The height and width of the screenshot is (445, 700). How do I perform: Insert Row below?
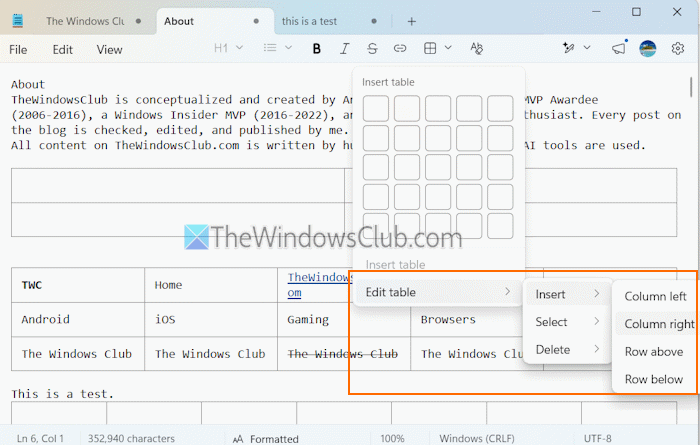pos(655,379)
